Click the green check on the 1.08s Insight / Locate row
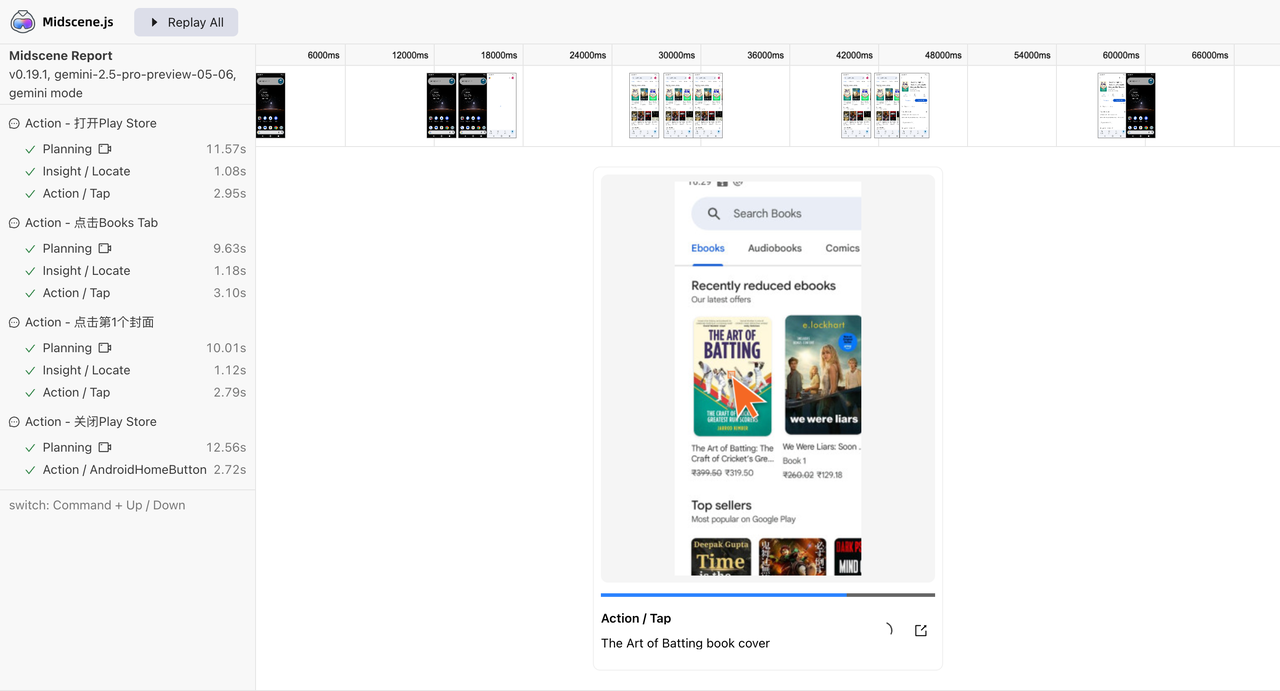Screen dimensions: 1280x691 (x=31, y=171)
